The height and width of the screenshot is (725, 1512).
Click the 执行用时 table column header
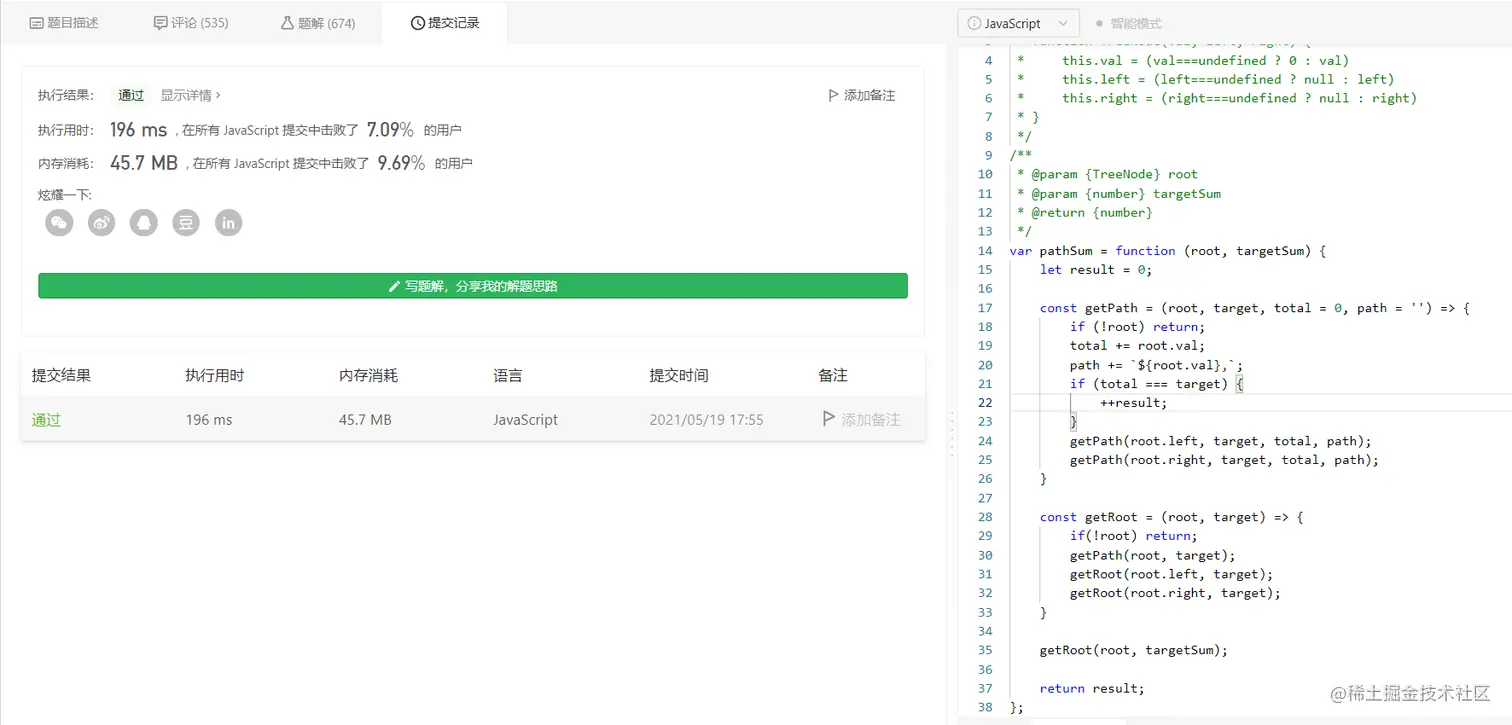(215, 375)
